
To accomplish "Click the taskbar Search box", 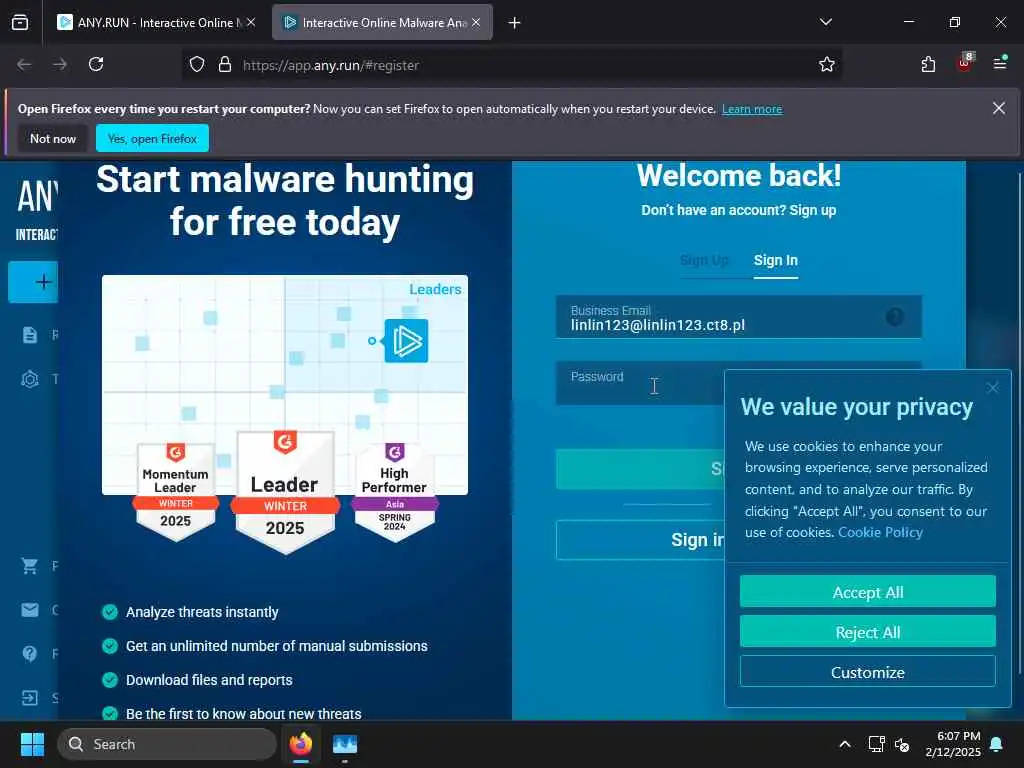I will [x=167, y=744].
